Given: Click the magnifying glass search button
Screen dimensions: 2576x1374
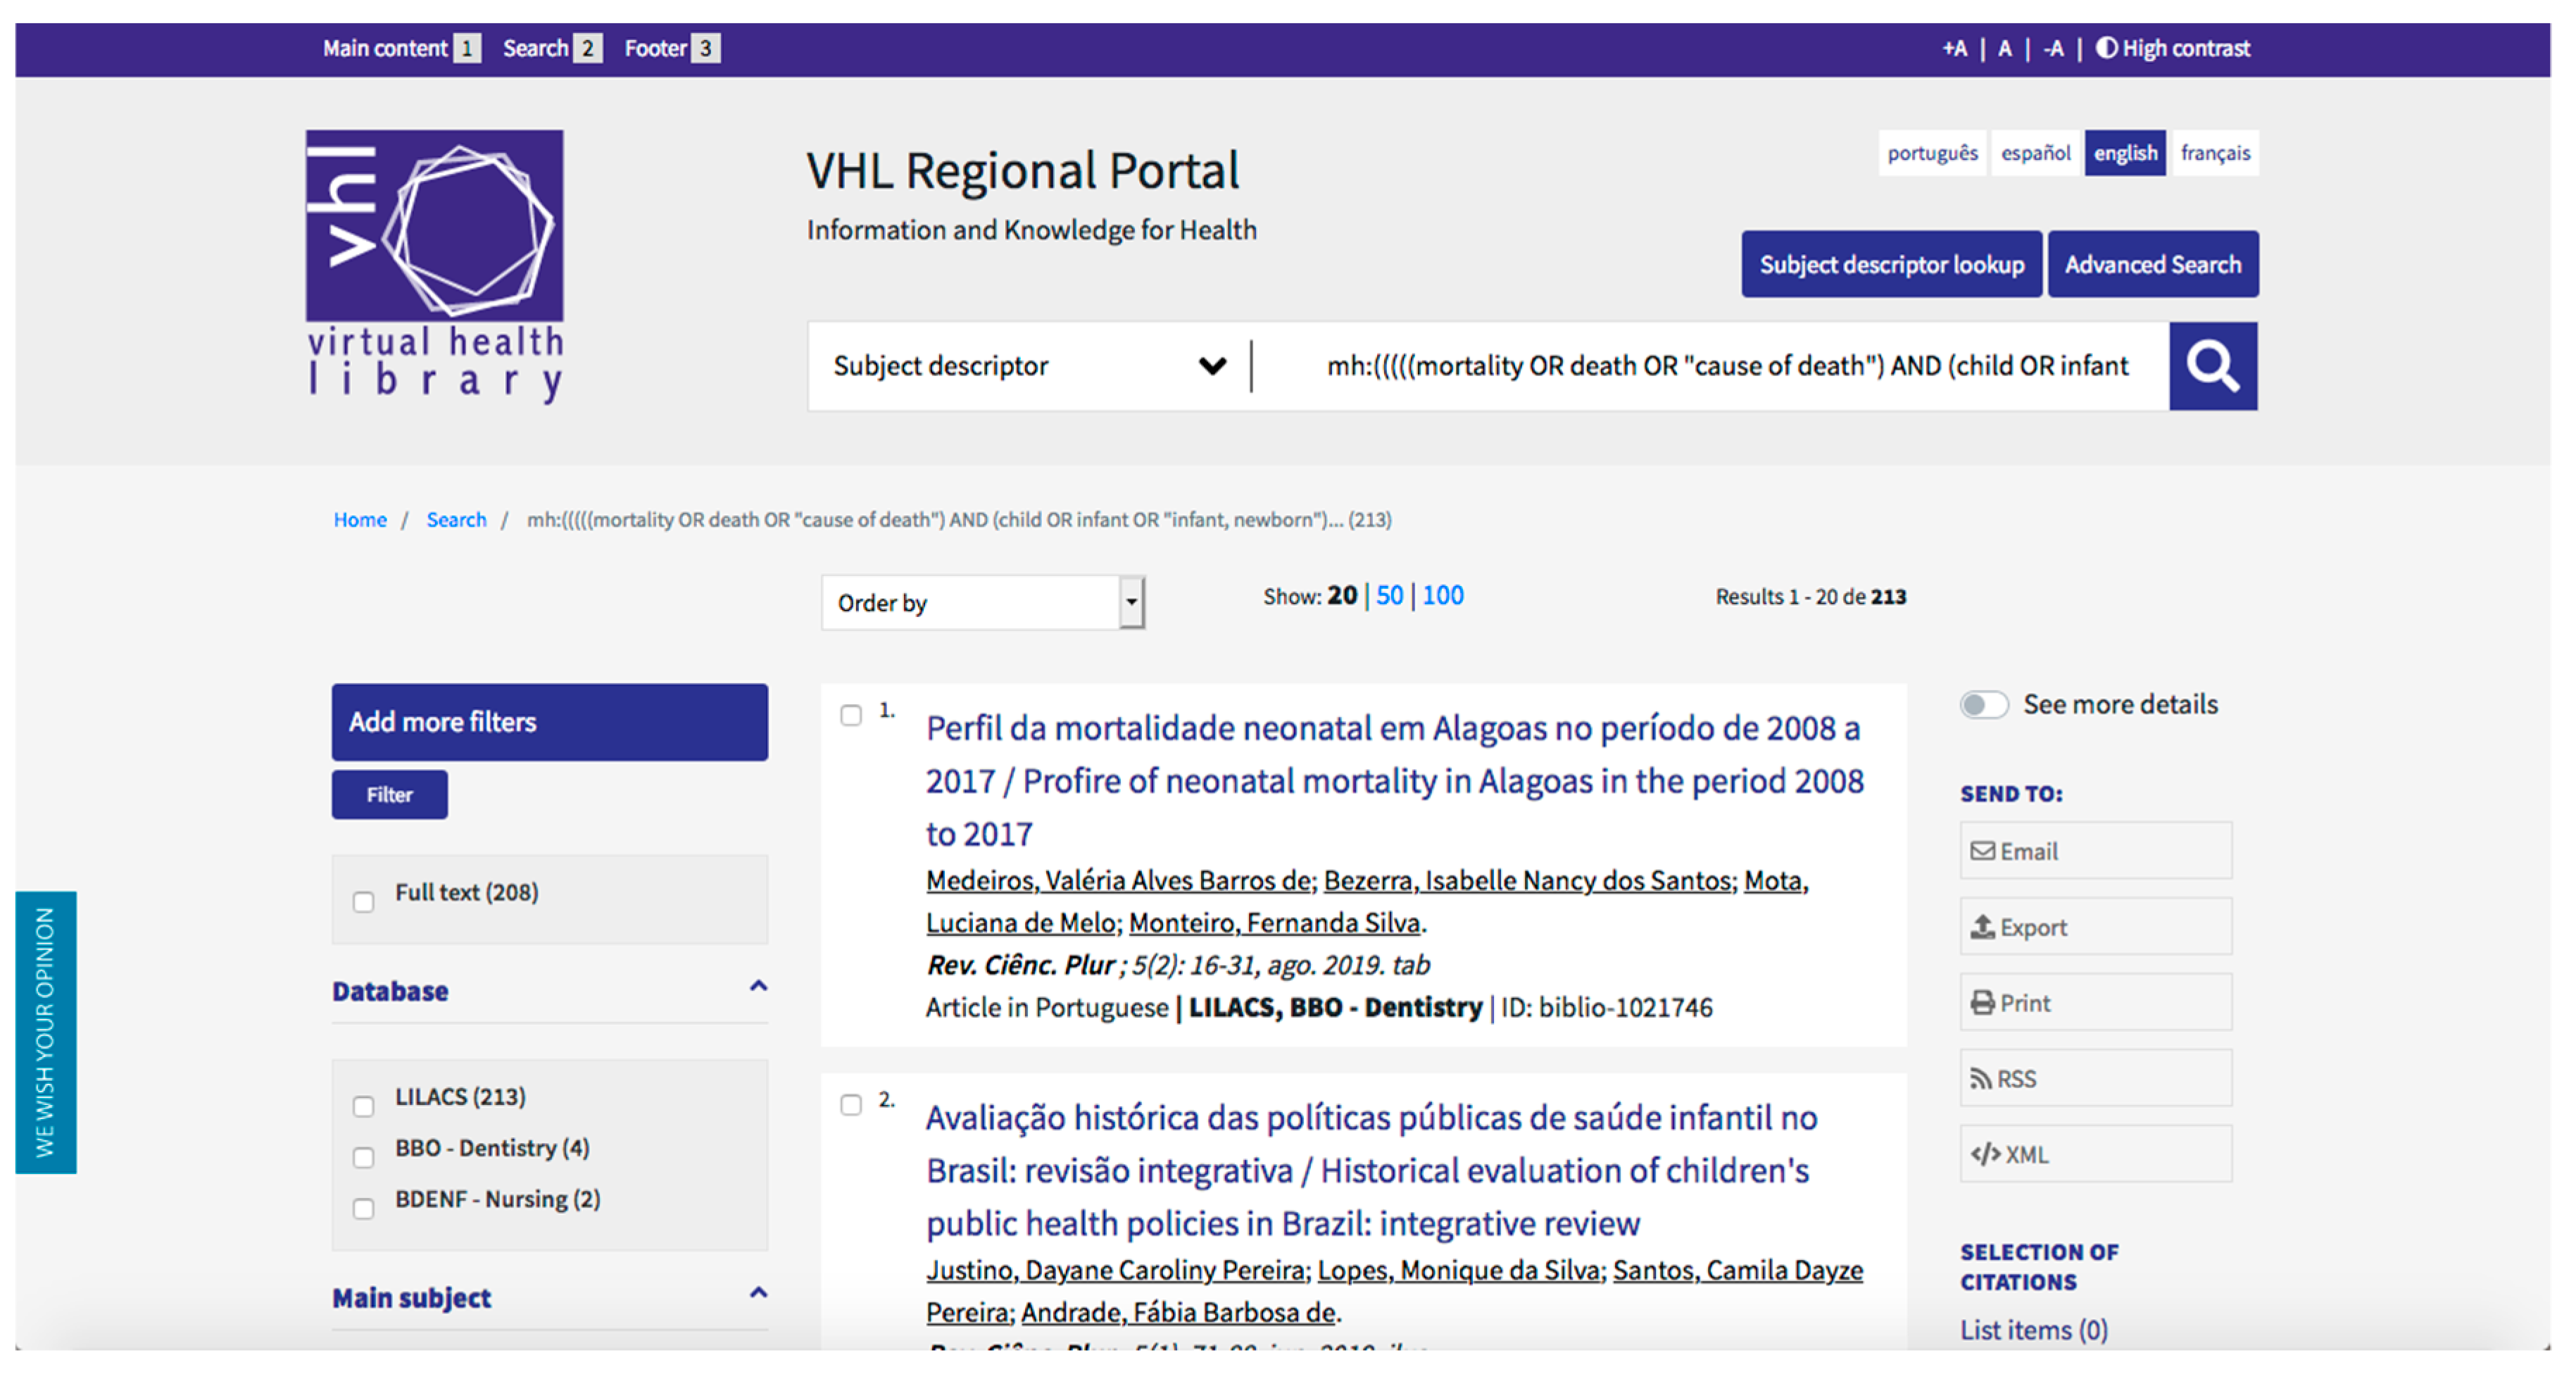Looking at the screenshot, I should (2211, 366).
